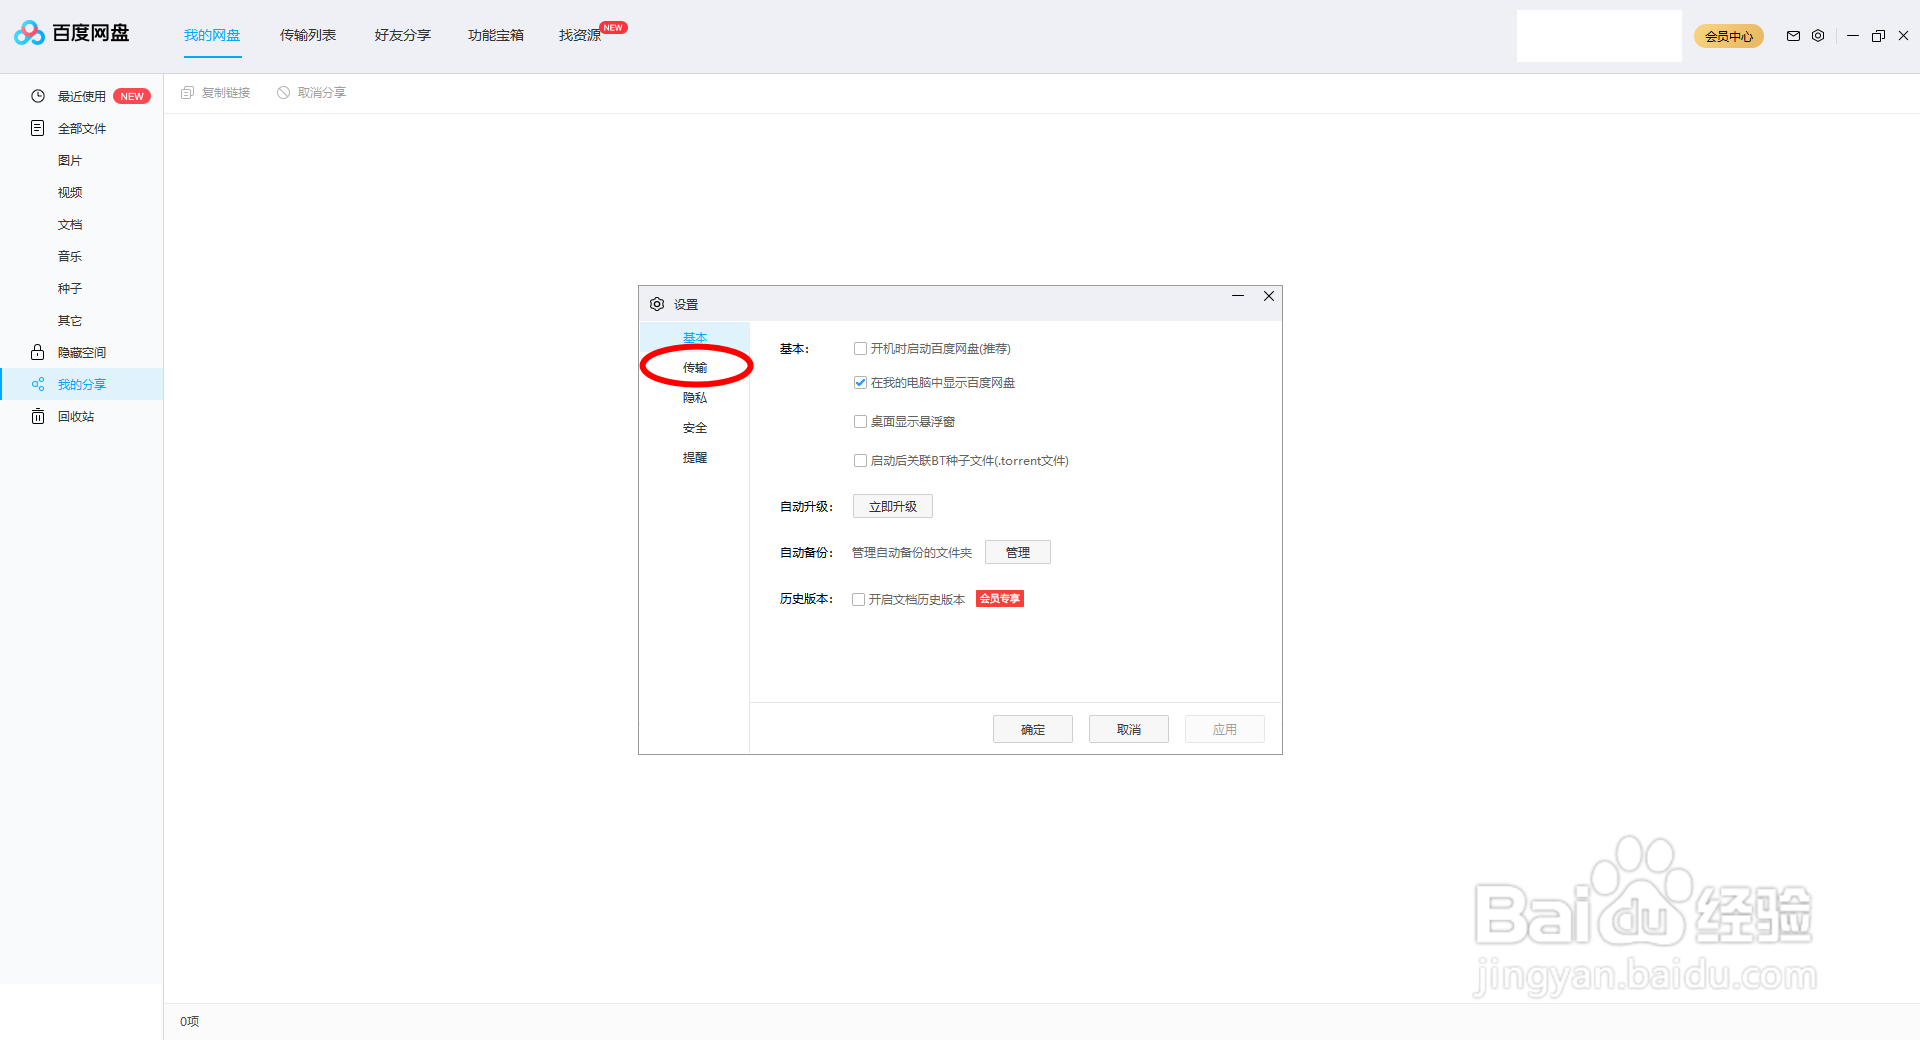Screen dimensions: 1920x1040
Task: Enable 桌面显示悬浮窗 floating window option
Action: pyautogui.click(x=860, y=421)
